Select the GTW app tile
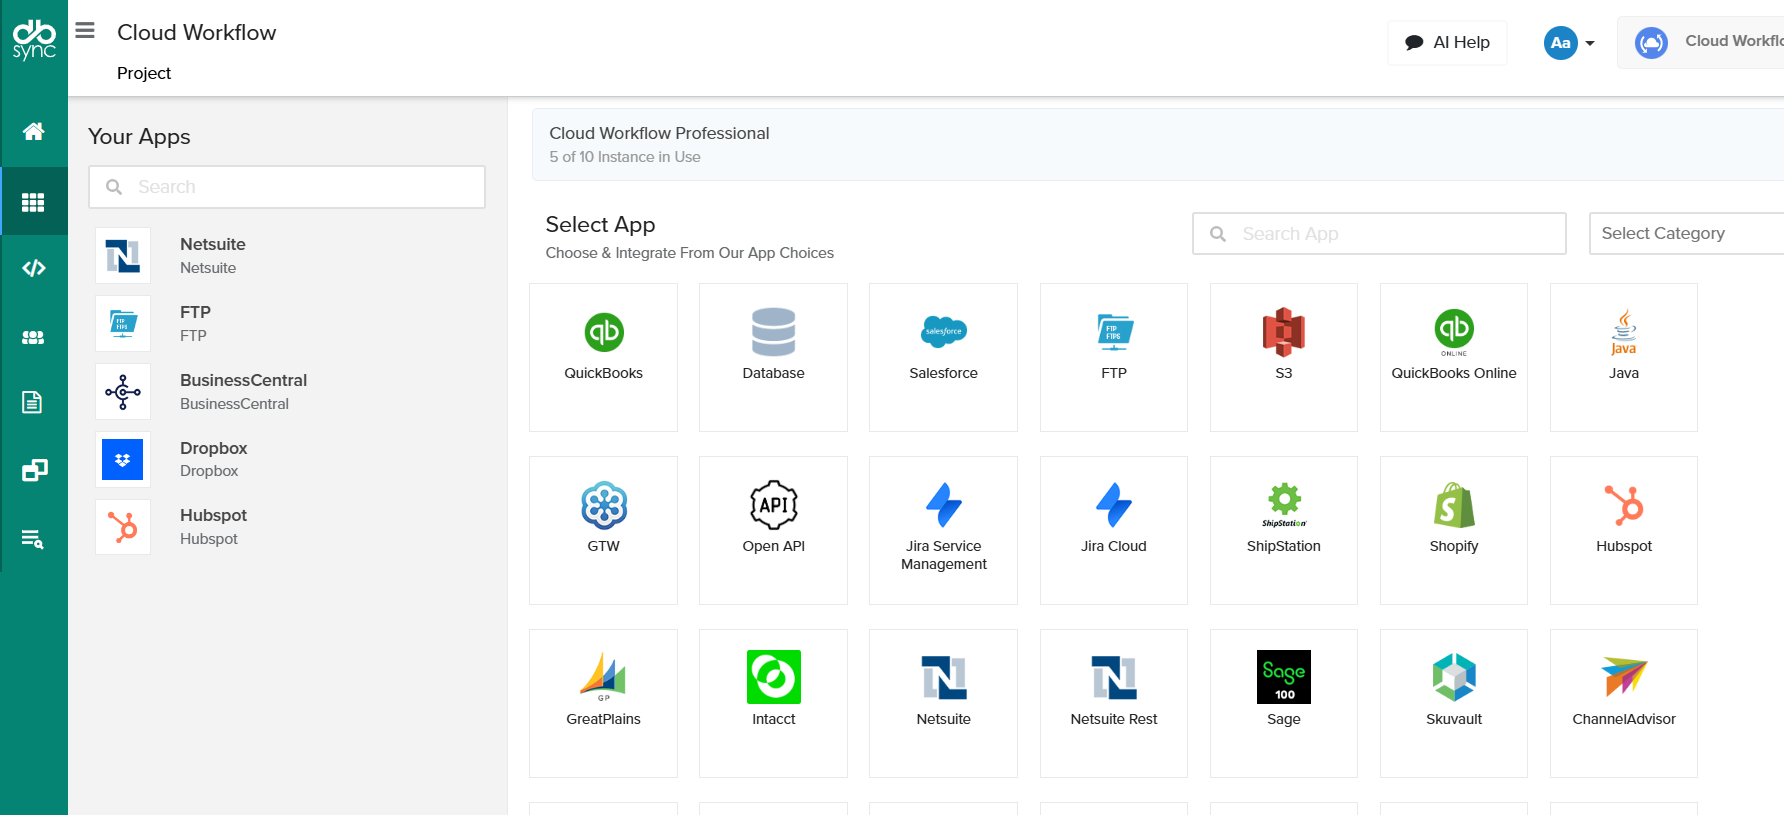This screenshot has width=1784, height=815. click(603, 530)
